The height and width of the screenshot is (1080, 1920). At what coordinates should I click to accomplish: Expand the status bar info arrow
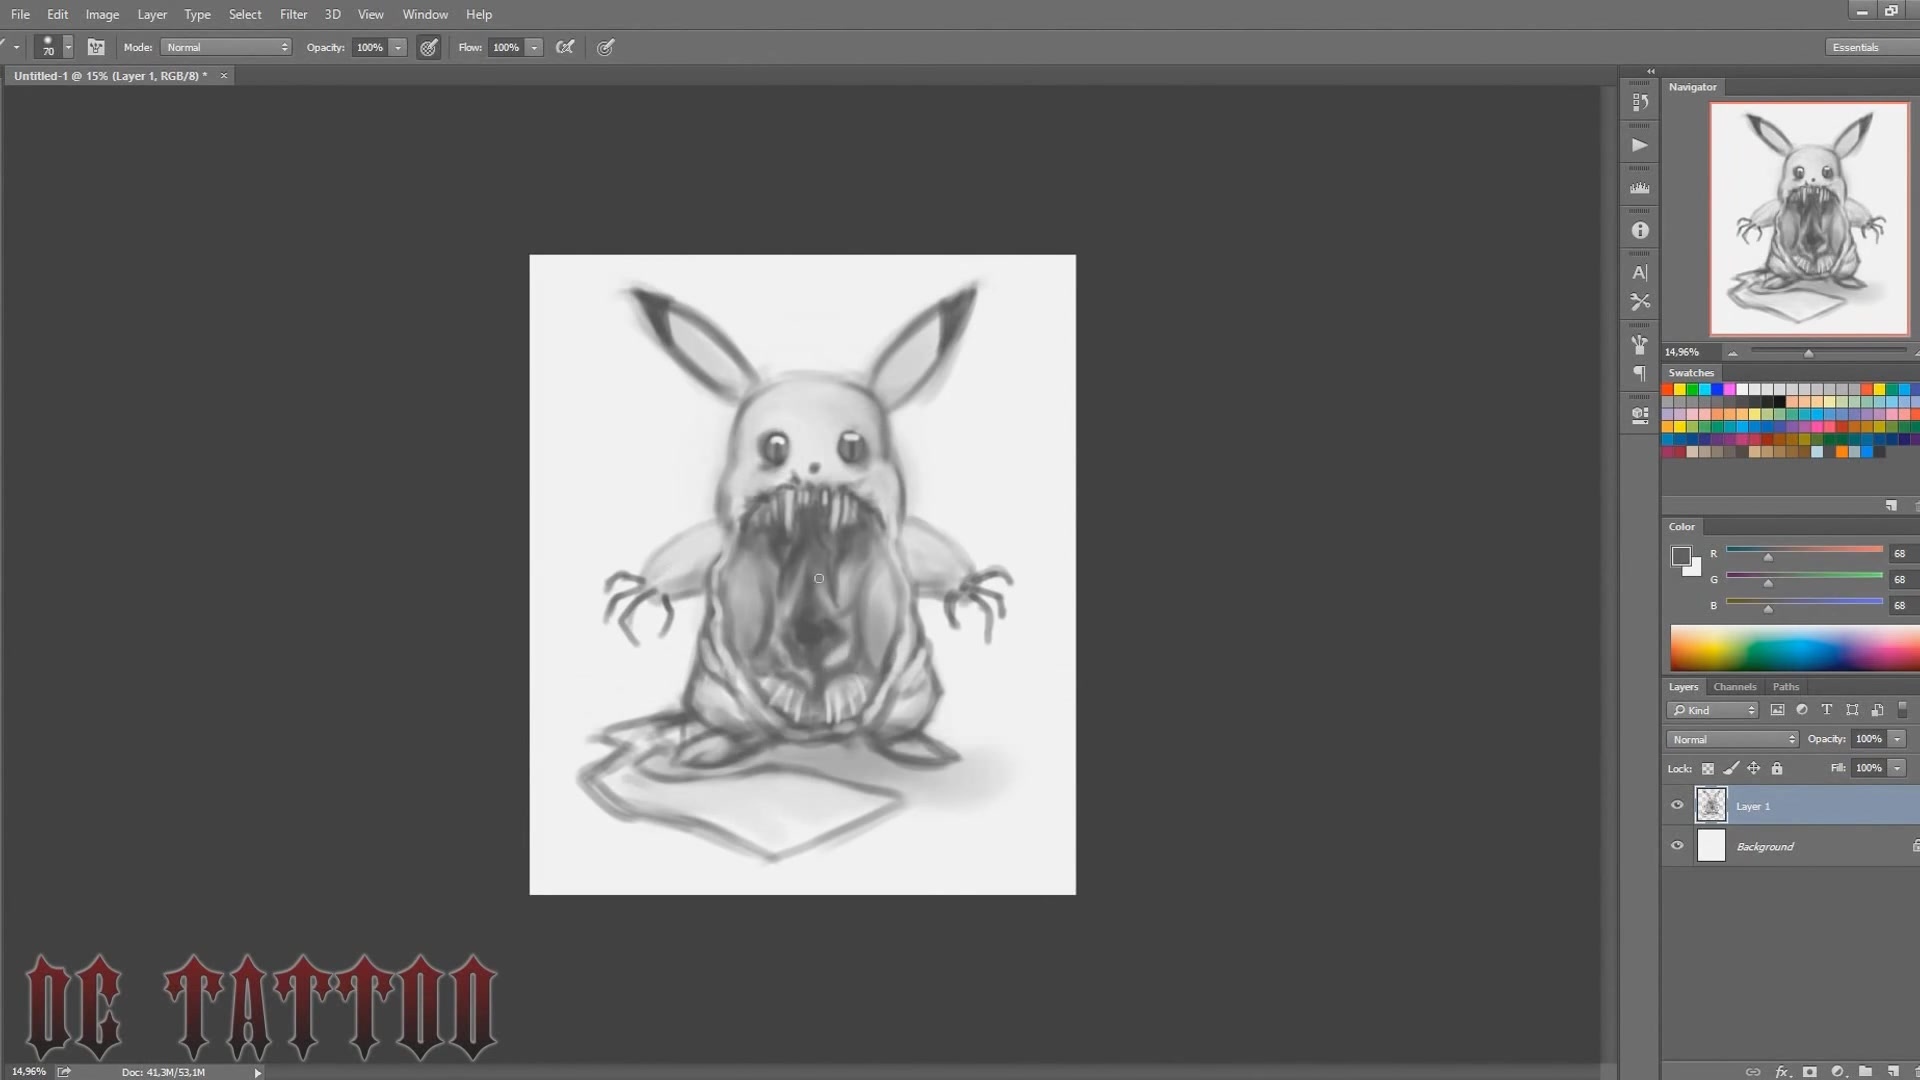tap(257, 1072)
